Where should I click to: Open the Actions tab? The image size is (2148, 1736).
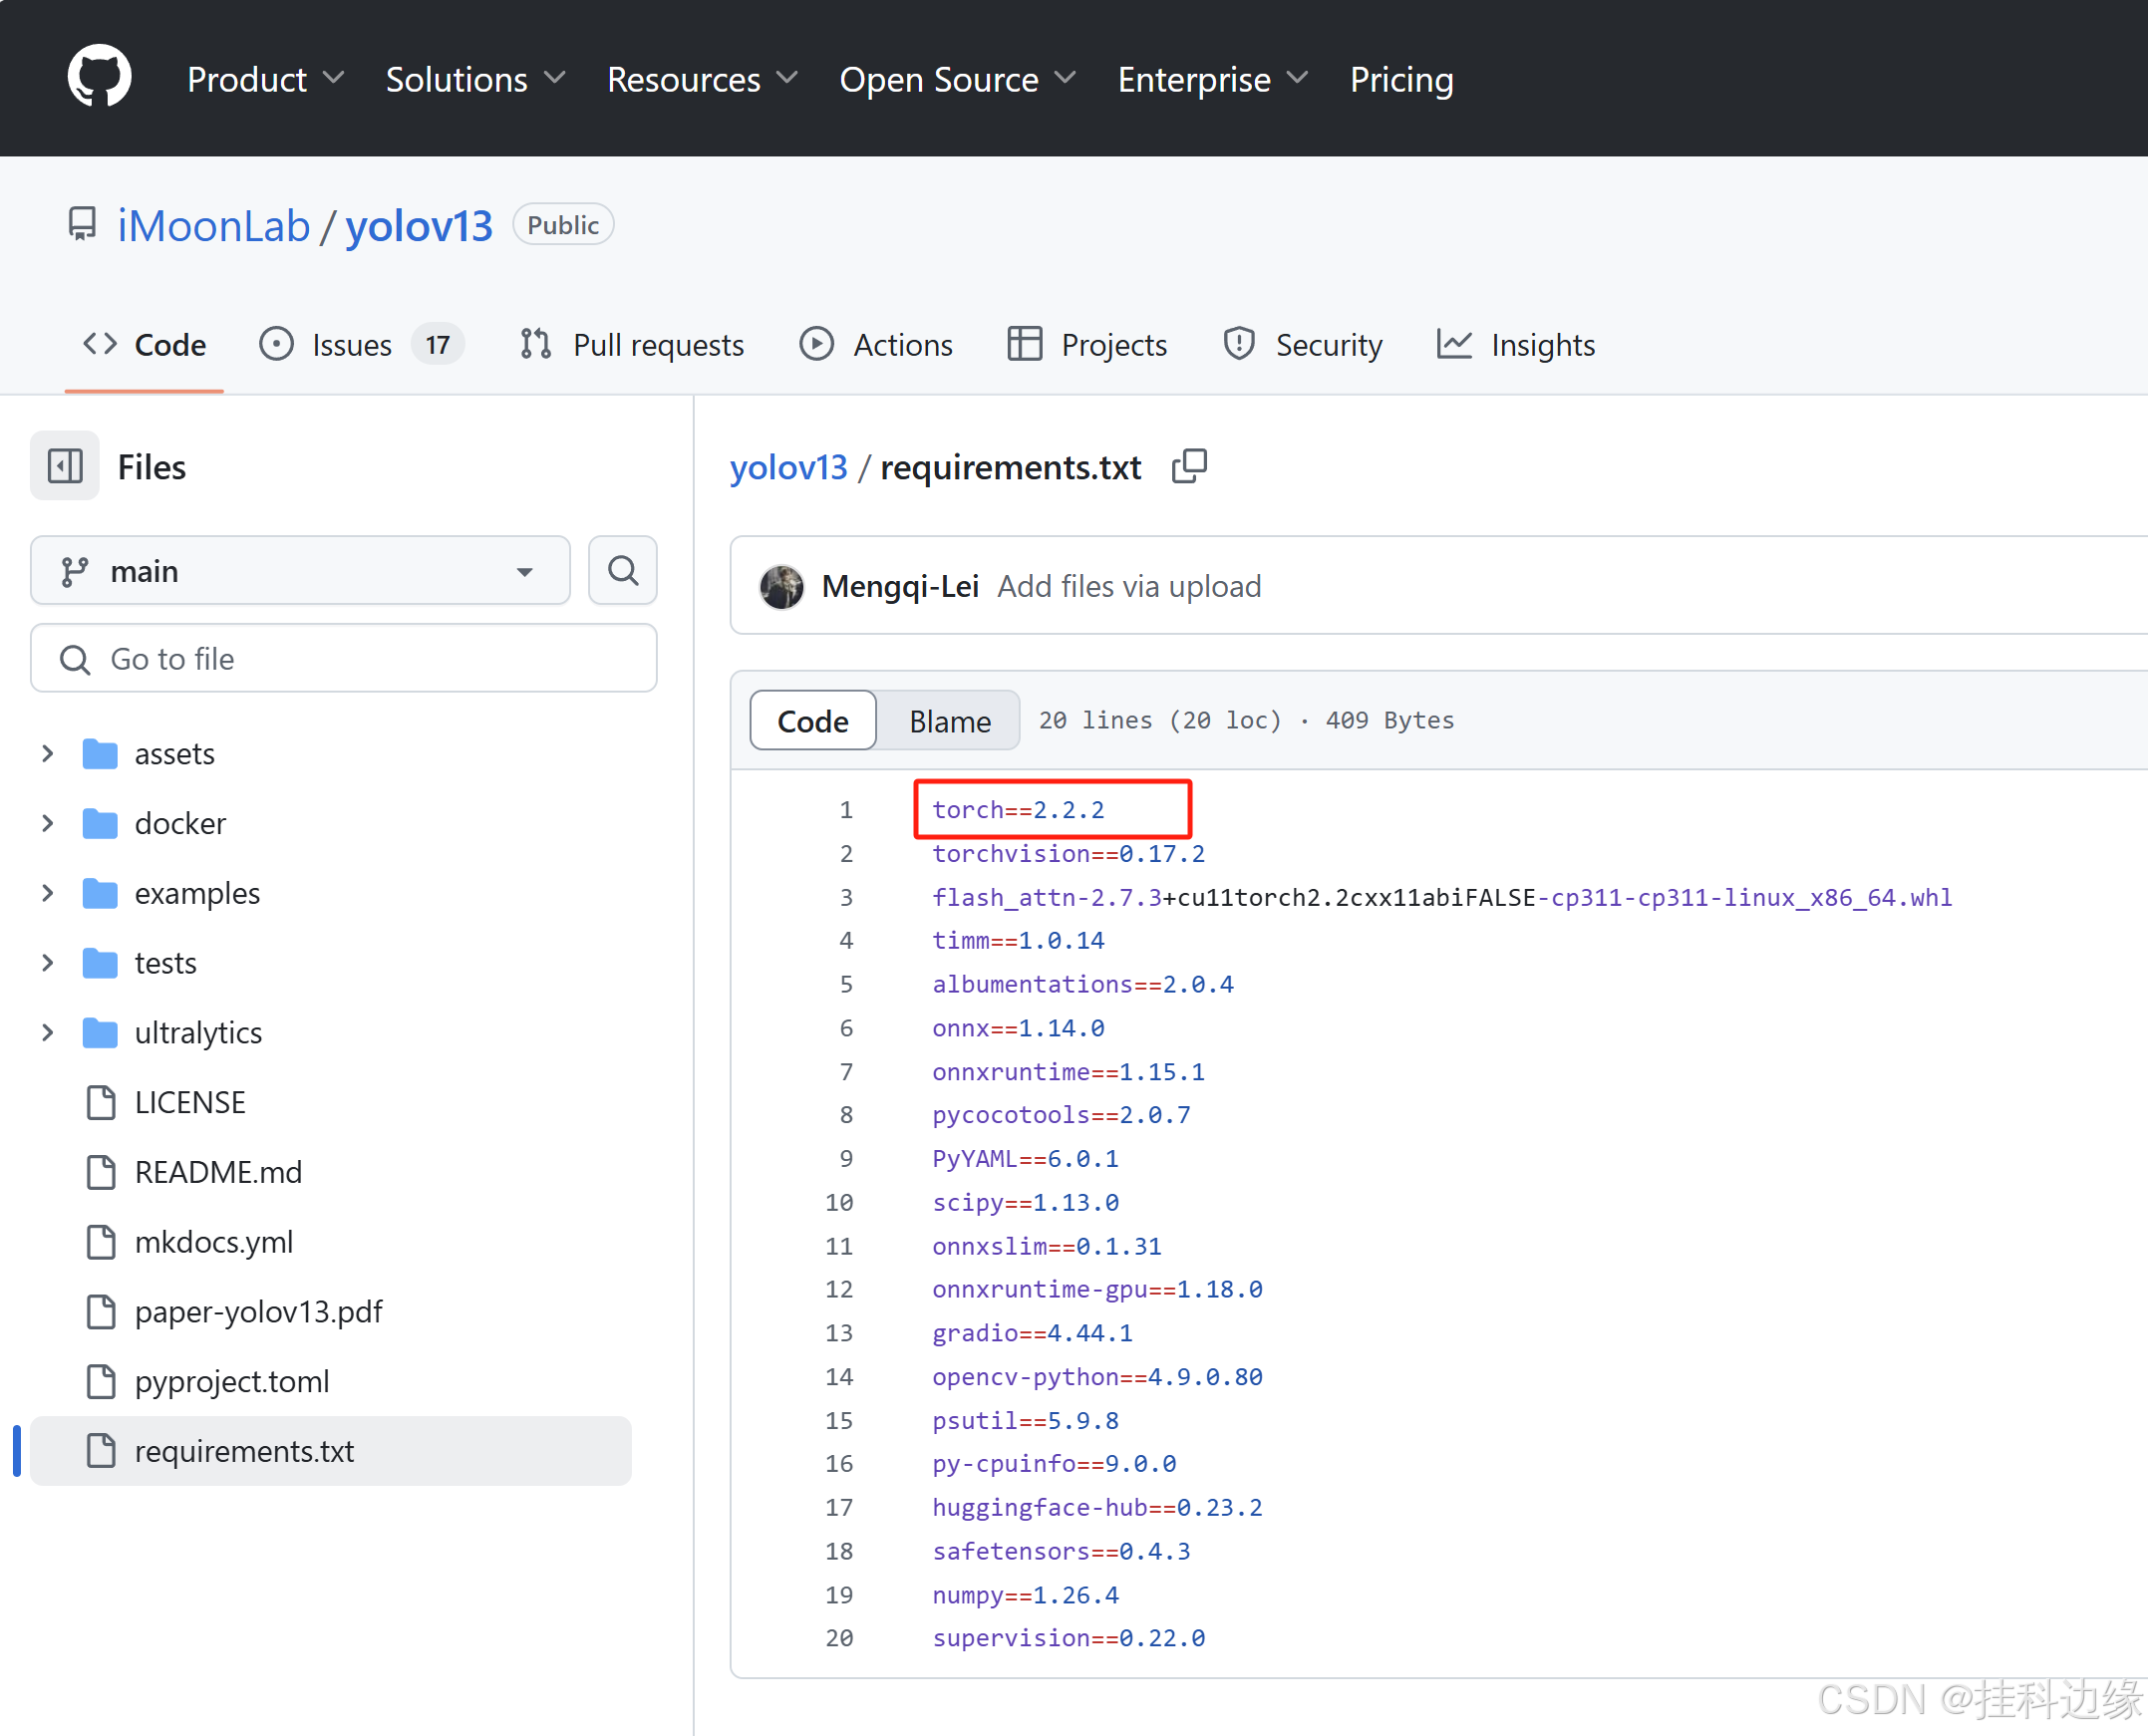point(876,345)
